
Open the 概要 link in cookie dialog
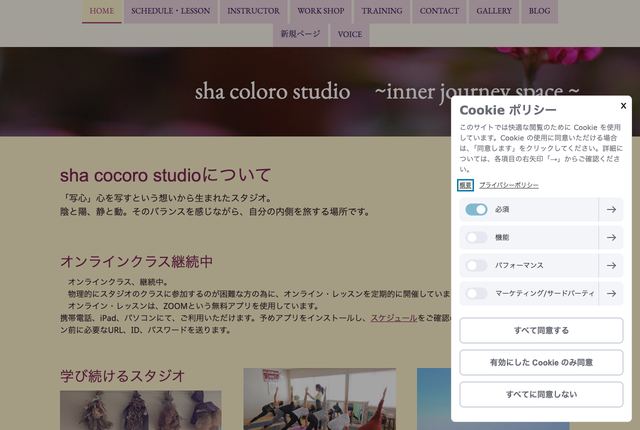465,185
